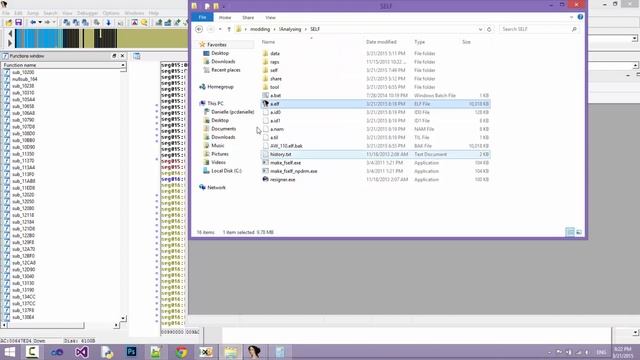640x360 pixels.
Task: Open Debugger menu in IDA
Action: 87,13
